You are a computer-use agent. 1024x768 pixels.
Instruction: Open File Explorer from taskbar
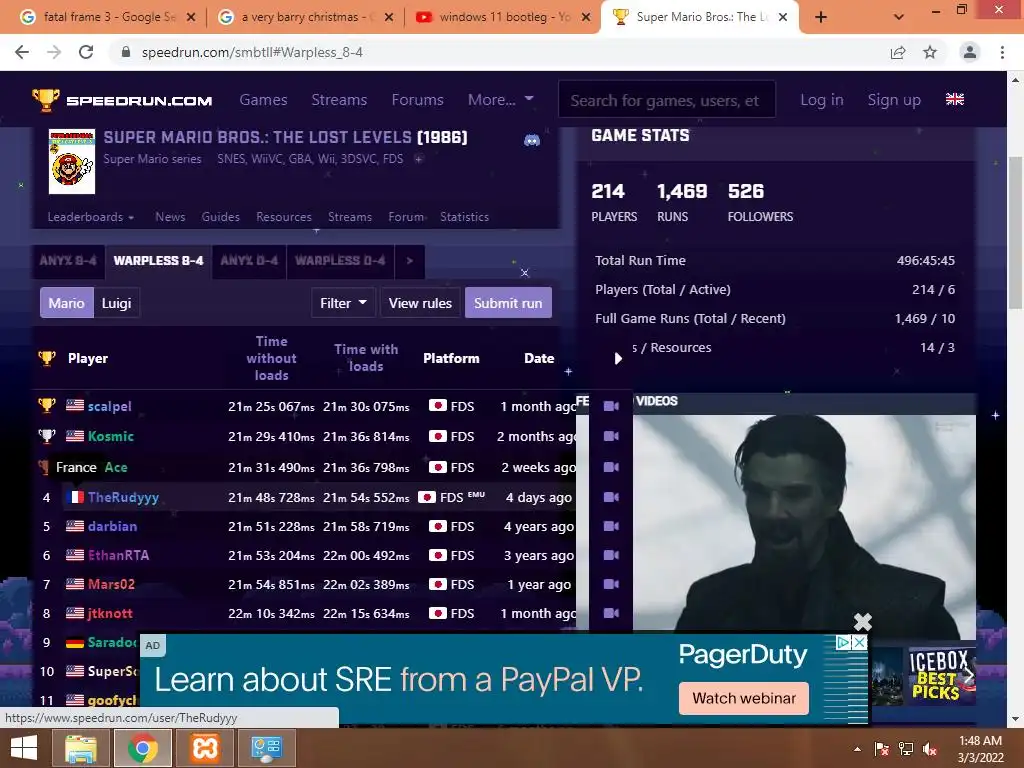(x=80, y=748)
